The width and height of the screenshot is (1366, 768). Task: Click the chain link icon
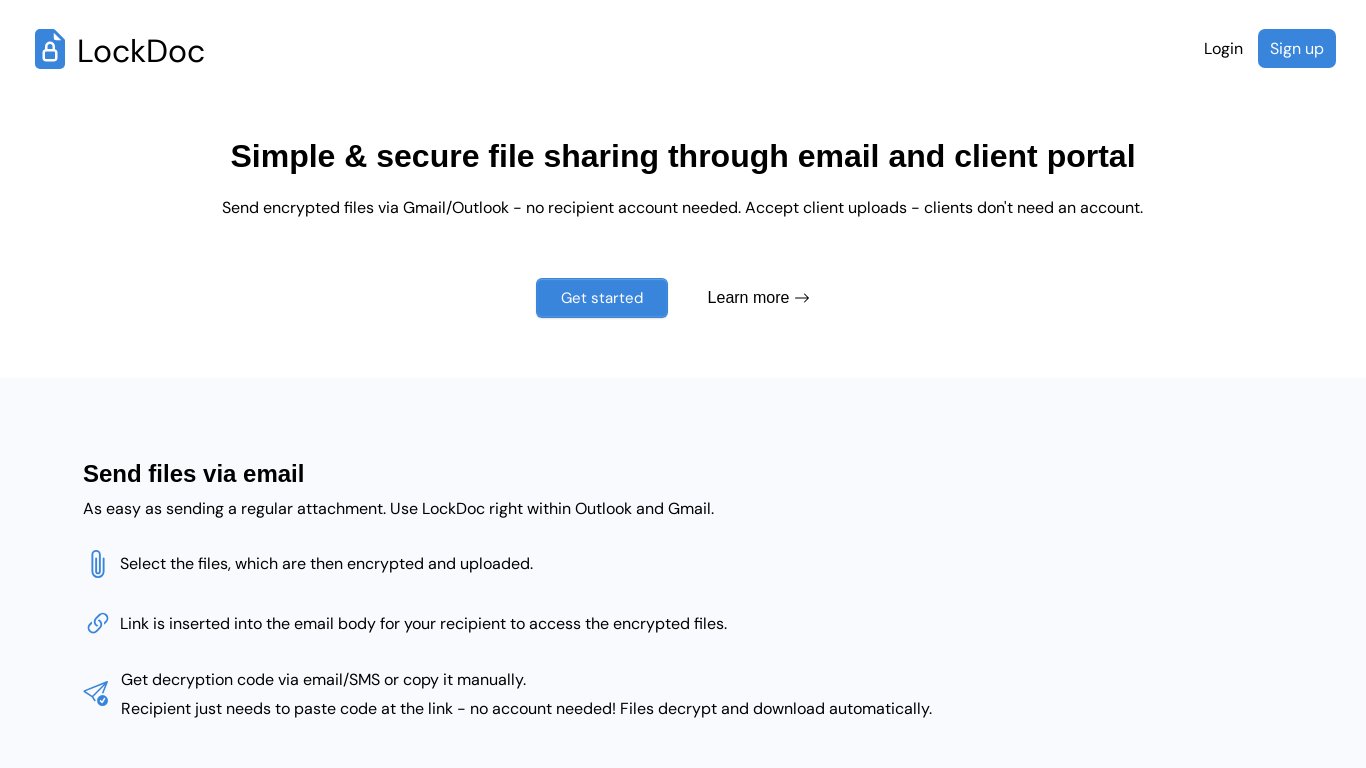click(98, 623)
